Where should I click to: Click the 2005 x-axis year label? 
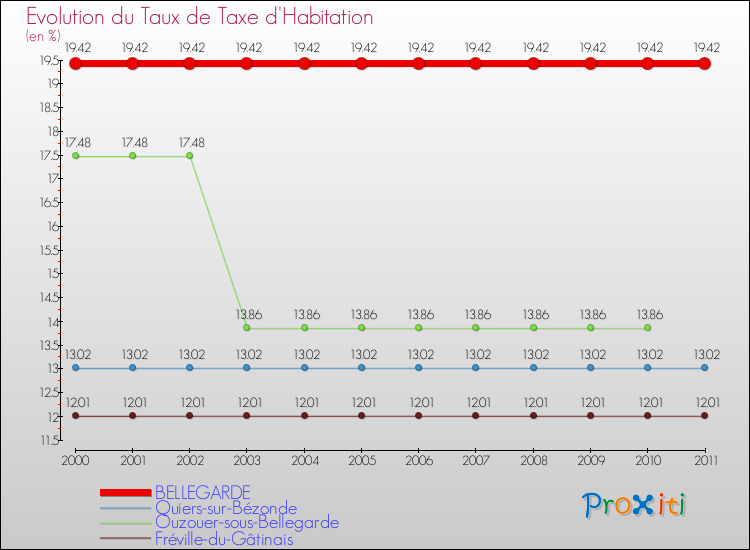tap(362, 460)
